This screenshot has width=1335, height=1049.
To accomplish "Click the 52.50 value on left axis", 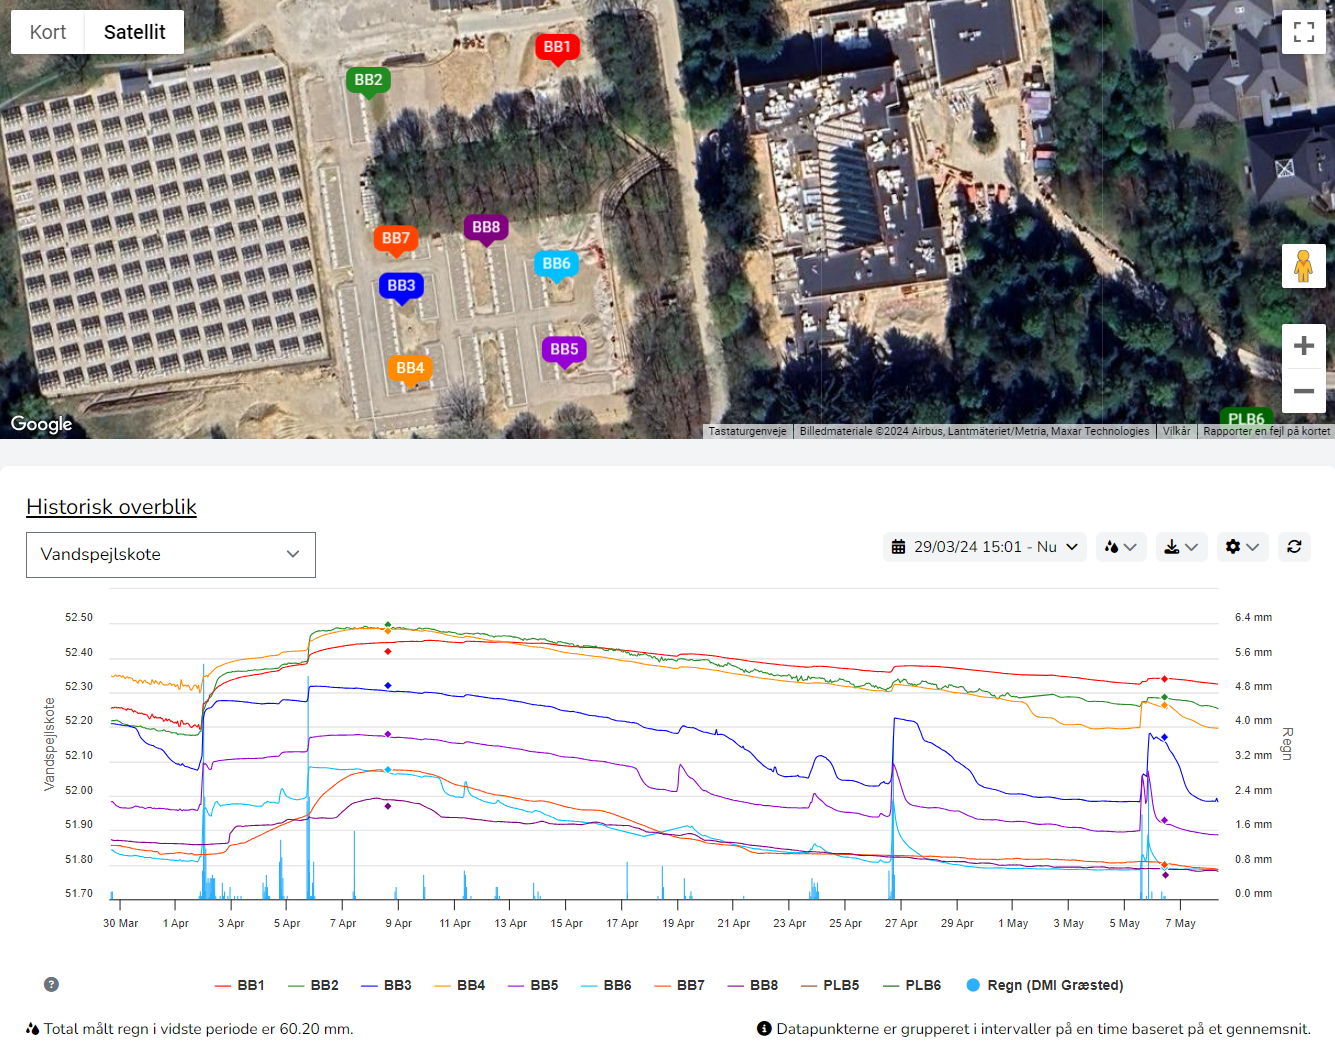I will [x=79, y=618].
